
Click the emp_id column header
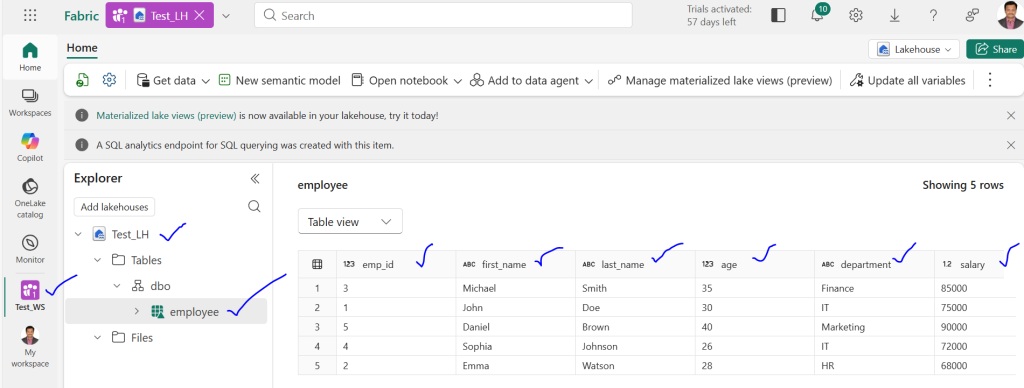(396, 265)
